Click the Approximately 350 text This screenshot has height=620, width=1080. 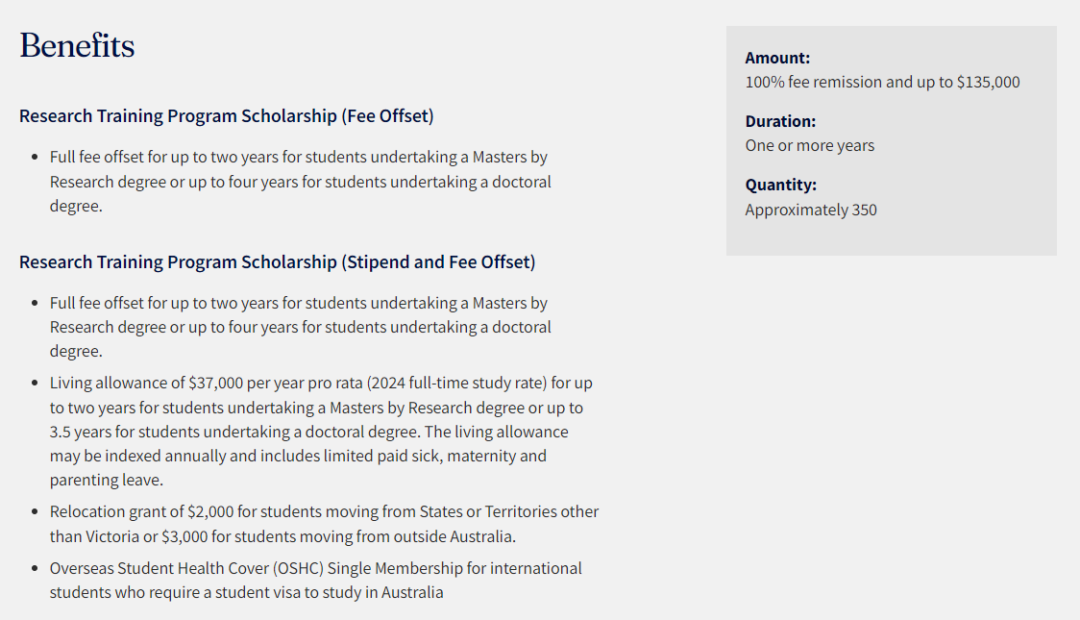click(810, 210)
